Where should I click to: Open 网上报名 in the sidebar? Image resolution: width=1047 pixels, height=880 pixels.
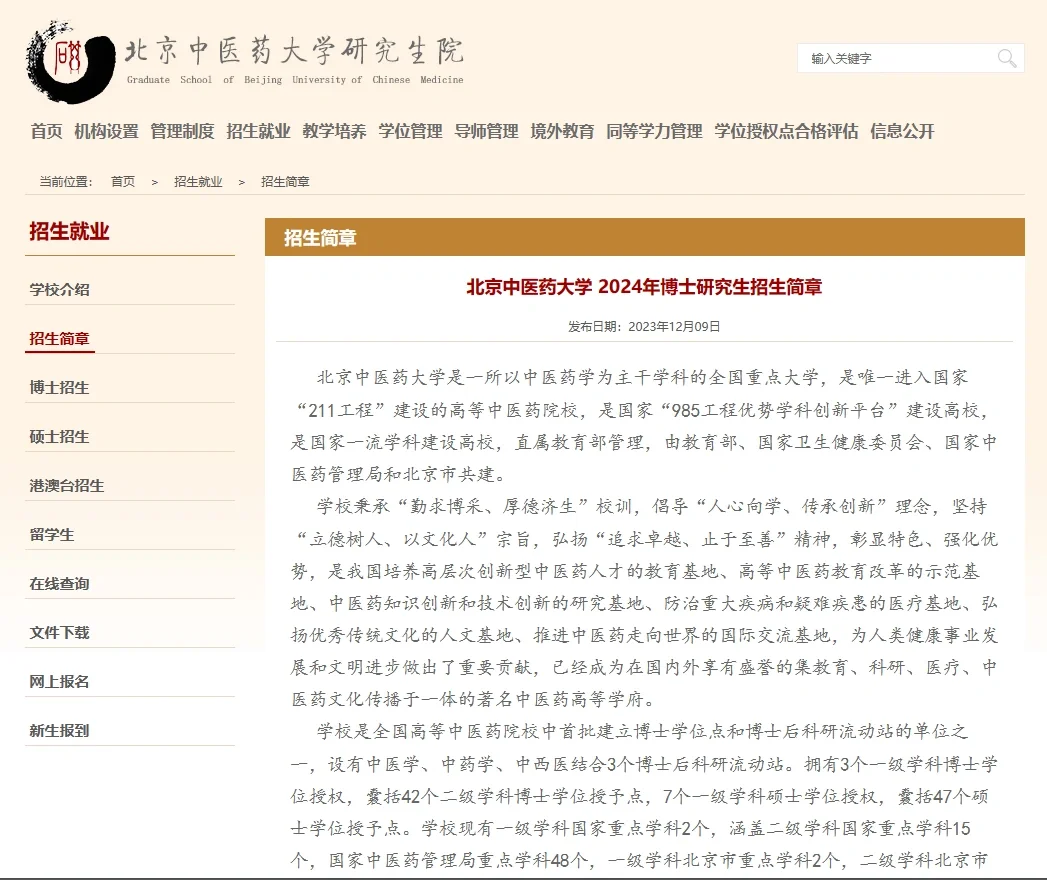(59, 682)
